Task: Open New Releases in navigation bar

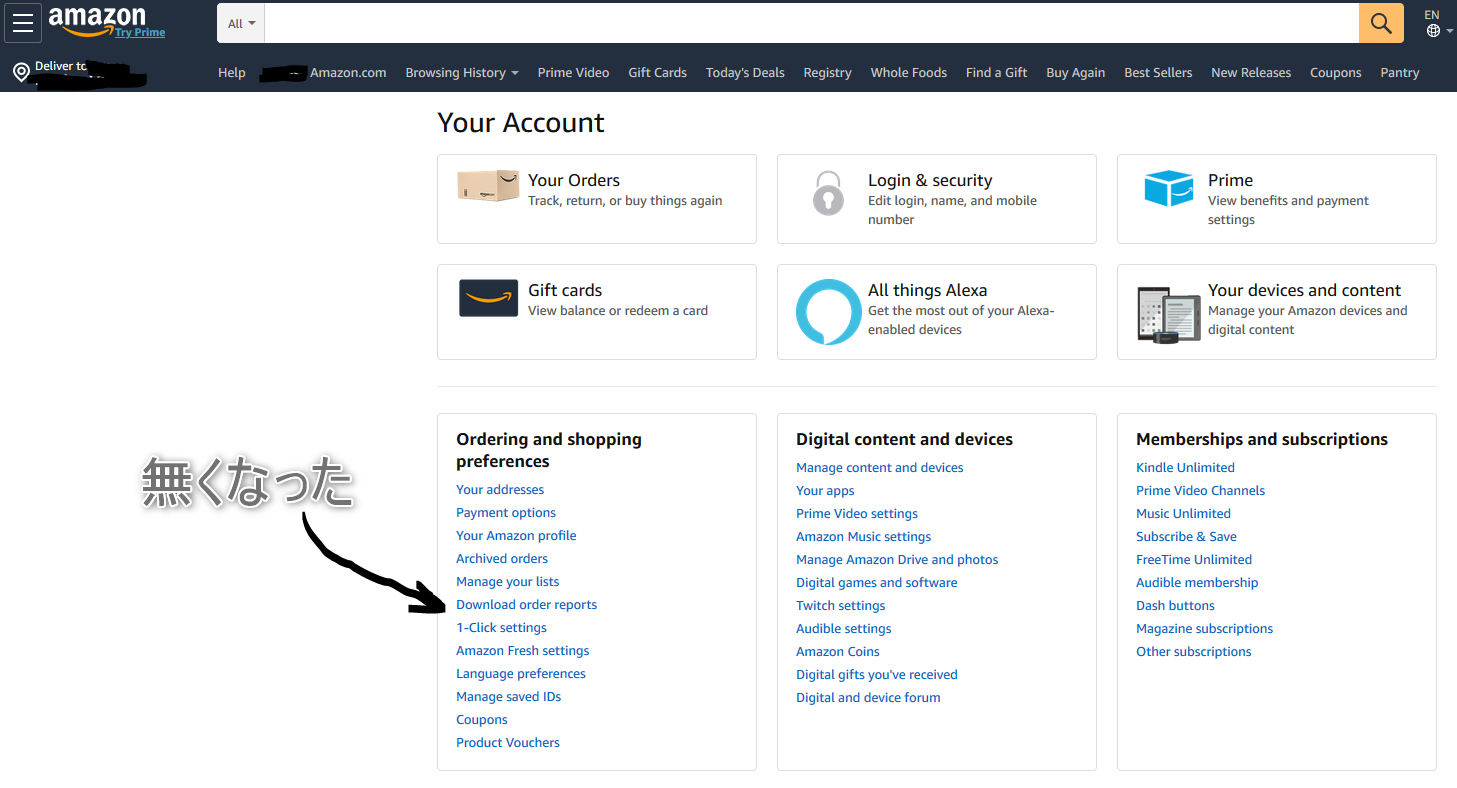Action: 1251,73
